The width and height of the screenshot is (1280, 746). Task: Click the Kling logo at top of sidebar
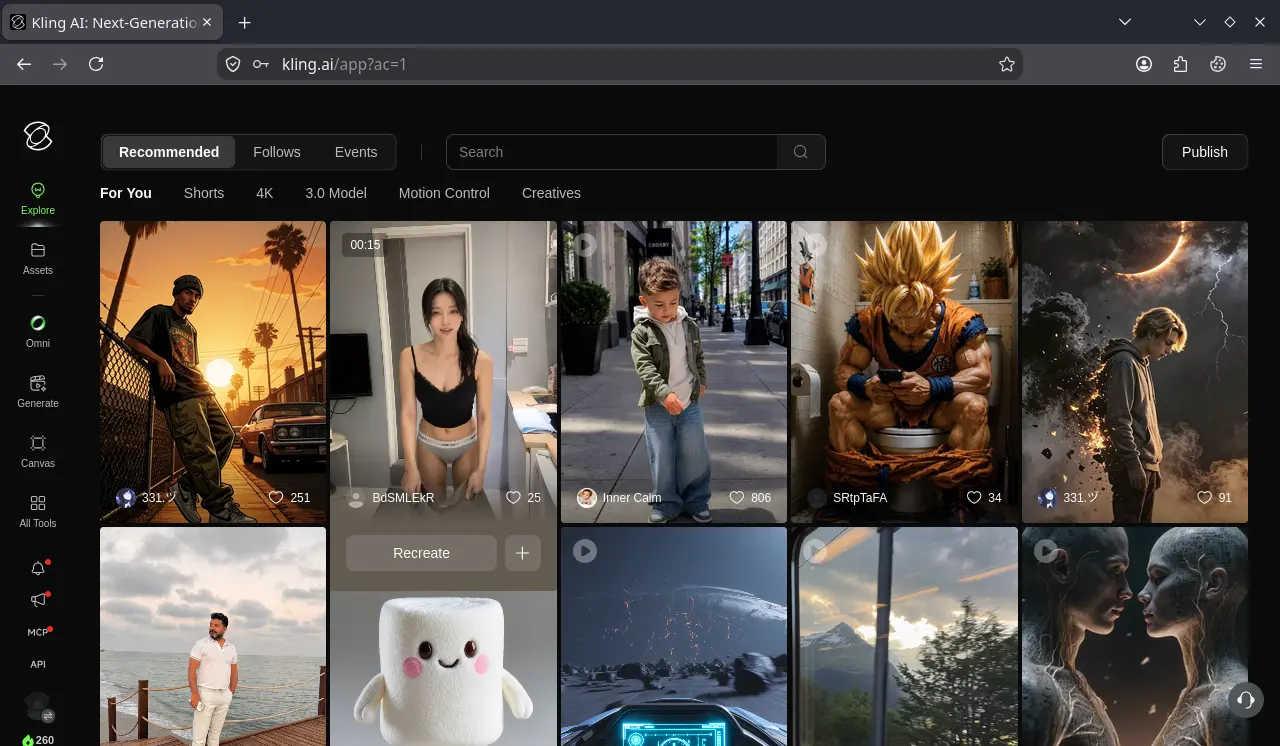point(38,136)
